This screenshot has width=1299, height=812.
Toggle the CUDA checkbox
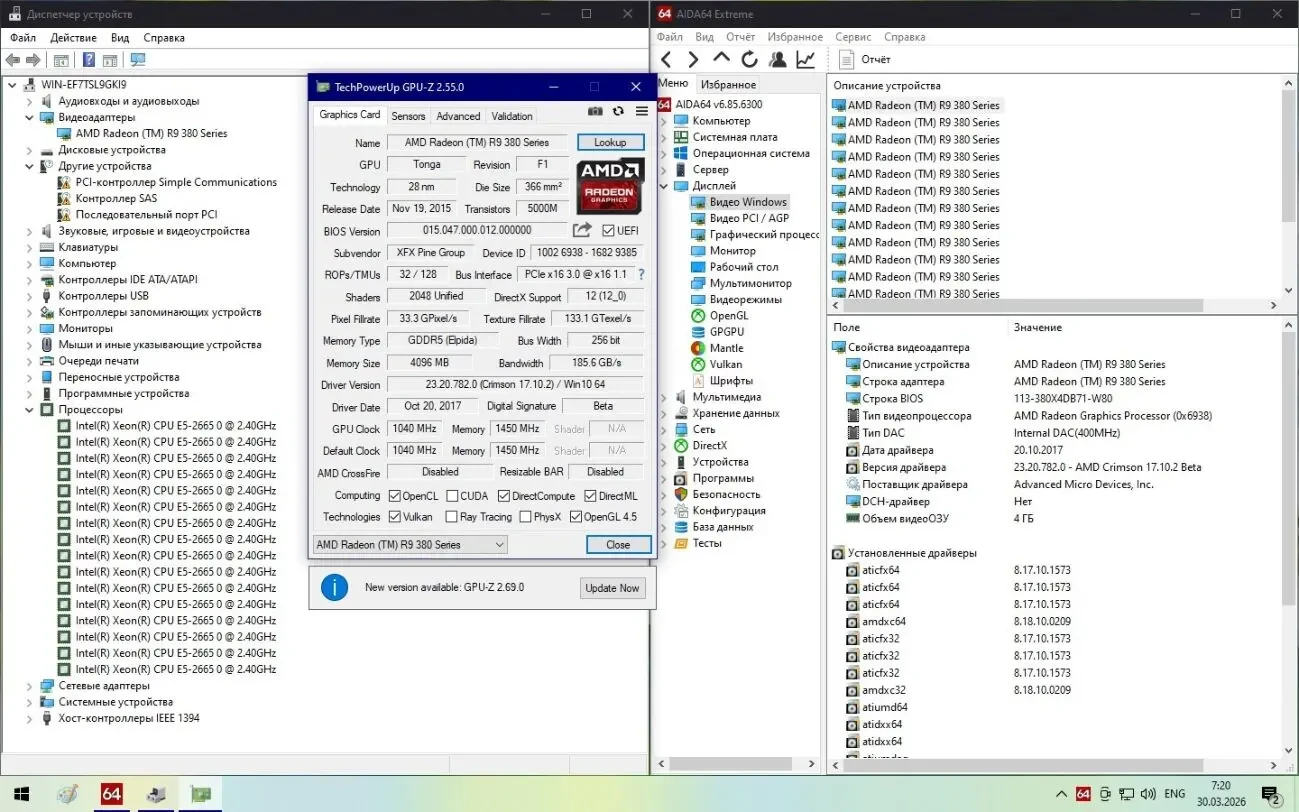pyautogui.click(x=453, y=496)
